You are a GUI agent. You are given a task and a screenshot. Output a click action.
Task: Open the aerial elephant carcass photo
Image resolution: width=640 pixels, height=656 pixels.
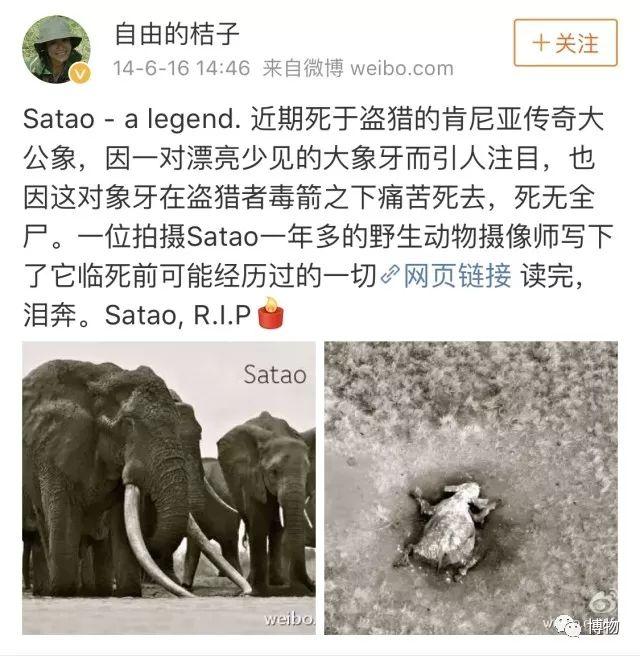(x=471, y=487)
